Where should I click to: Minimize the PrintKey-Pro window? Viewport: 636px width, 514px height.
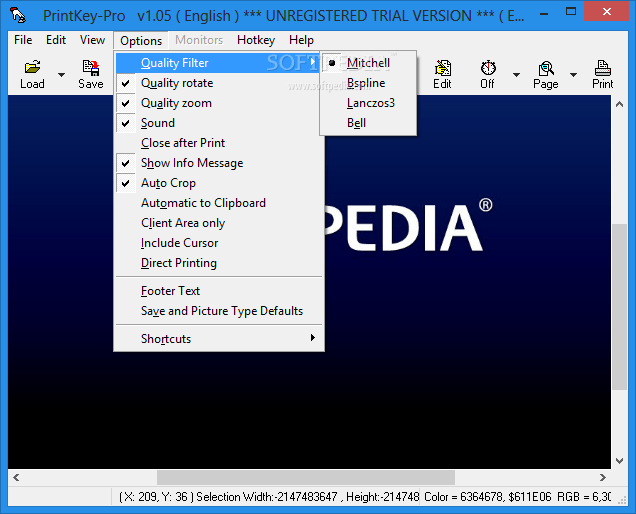(544, 12)
